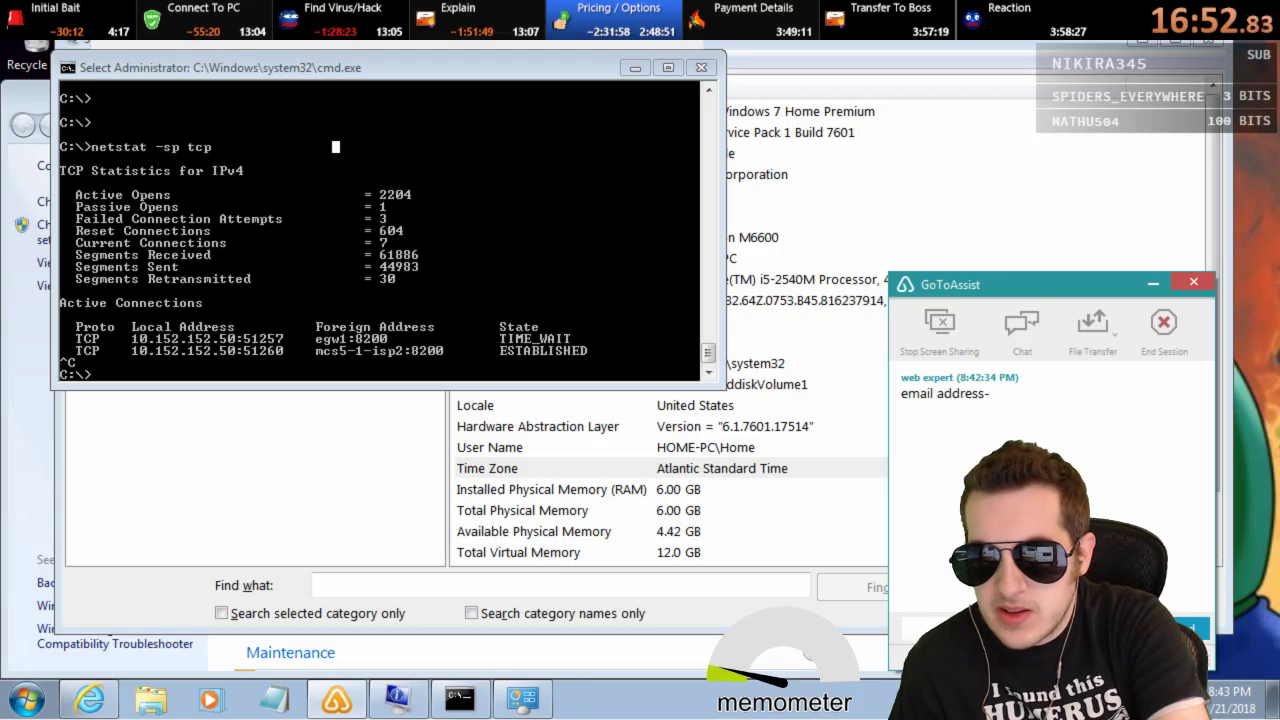This screenshot has width=1280, height=720.
Task: Launch Internet Explorer from the taskbar
Action: tap(89, 698)
